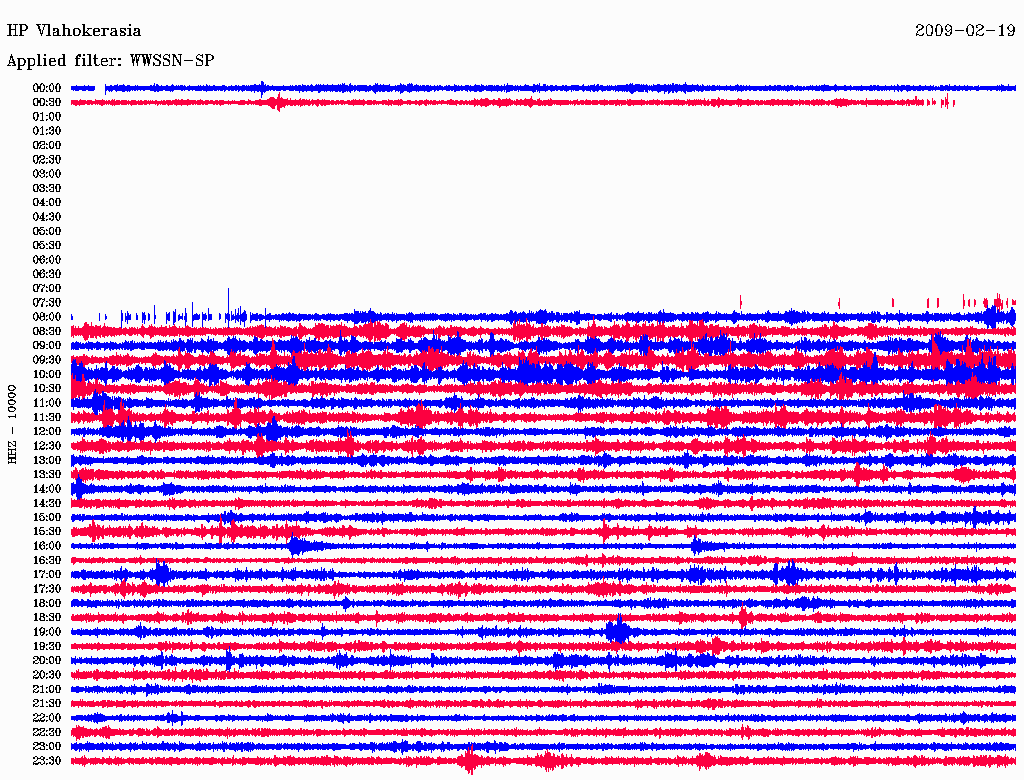Image resolution: width=1024 pixels, height=780 pixels.
Task: Click the blue seismic trace at 00:00
Action: pos(543,88)
